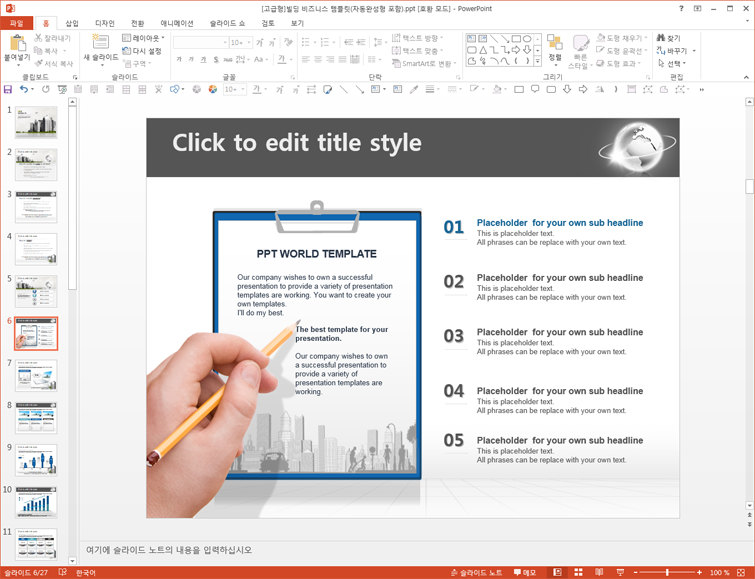This screenshot has width=755, height=579.
Task: Toggle underline formatting in font group
Action: click(203, 59)
